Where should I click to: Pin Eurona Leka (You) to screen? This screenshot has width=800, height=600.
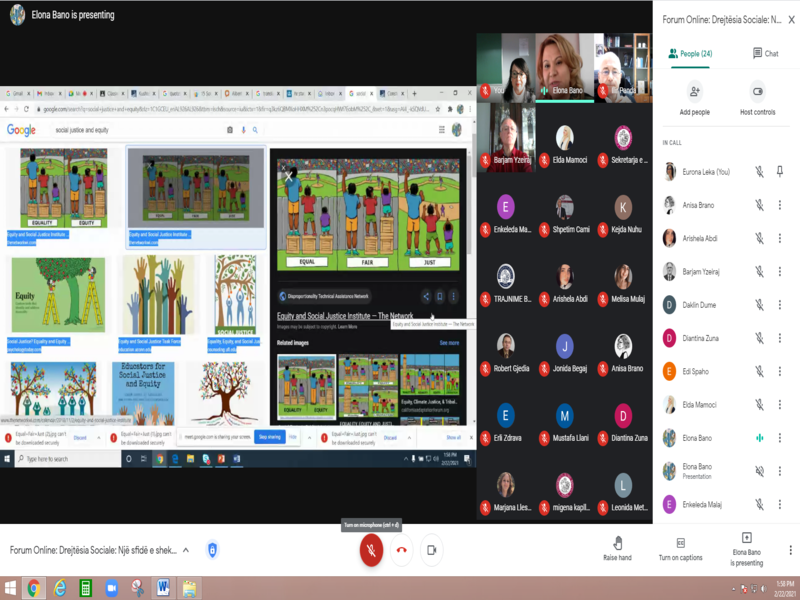780,172
